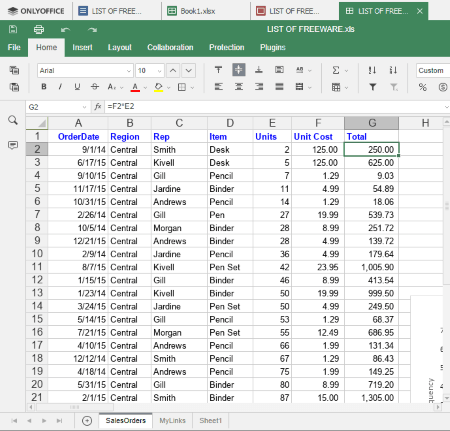This screenshot has width=450, height=431.
Task: Toggle Underline formatting
Action: [77, 87]
